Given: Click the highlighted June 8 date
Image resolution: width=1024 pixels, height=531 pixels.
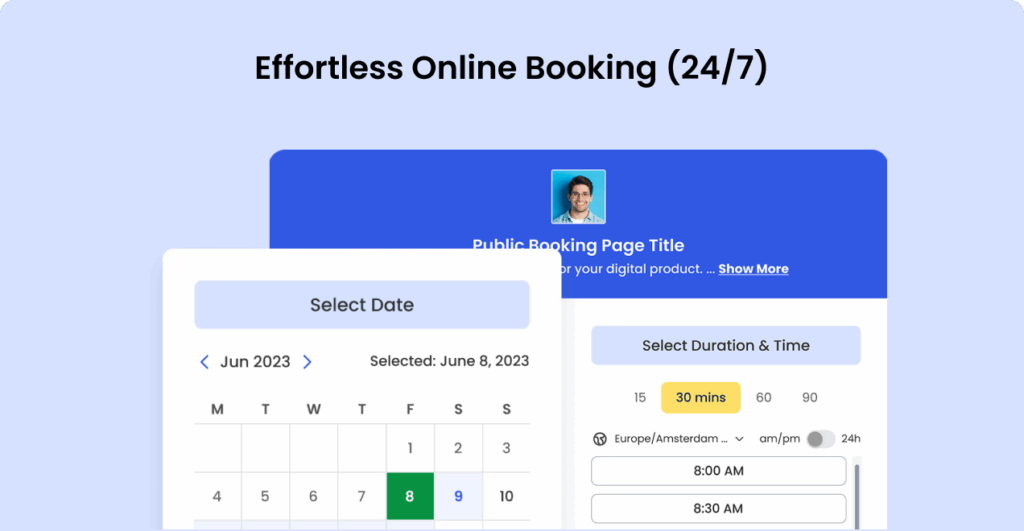Looking at the screenshot, I should pos(410,496).
